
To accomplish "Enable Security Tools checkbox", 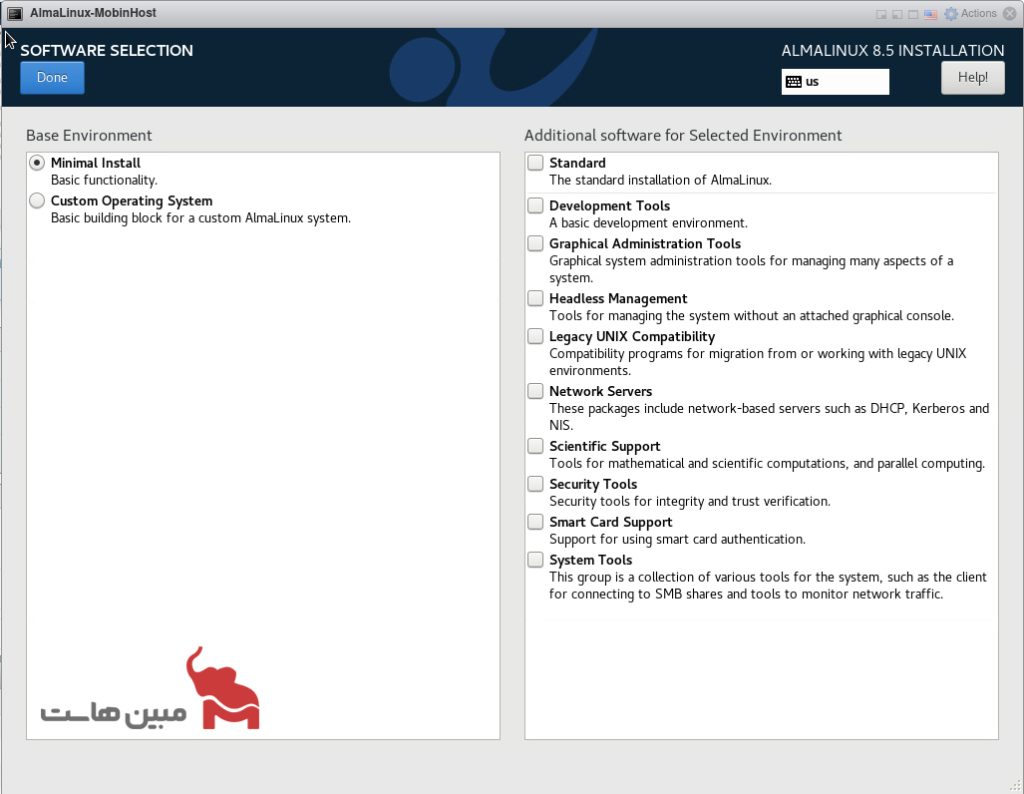I will tap(536, 483).
